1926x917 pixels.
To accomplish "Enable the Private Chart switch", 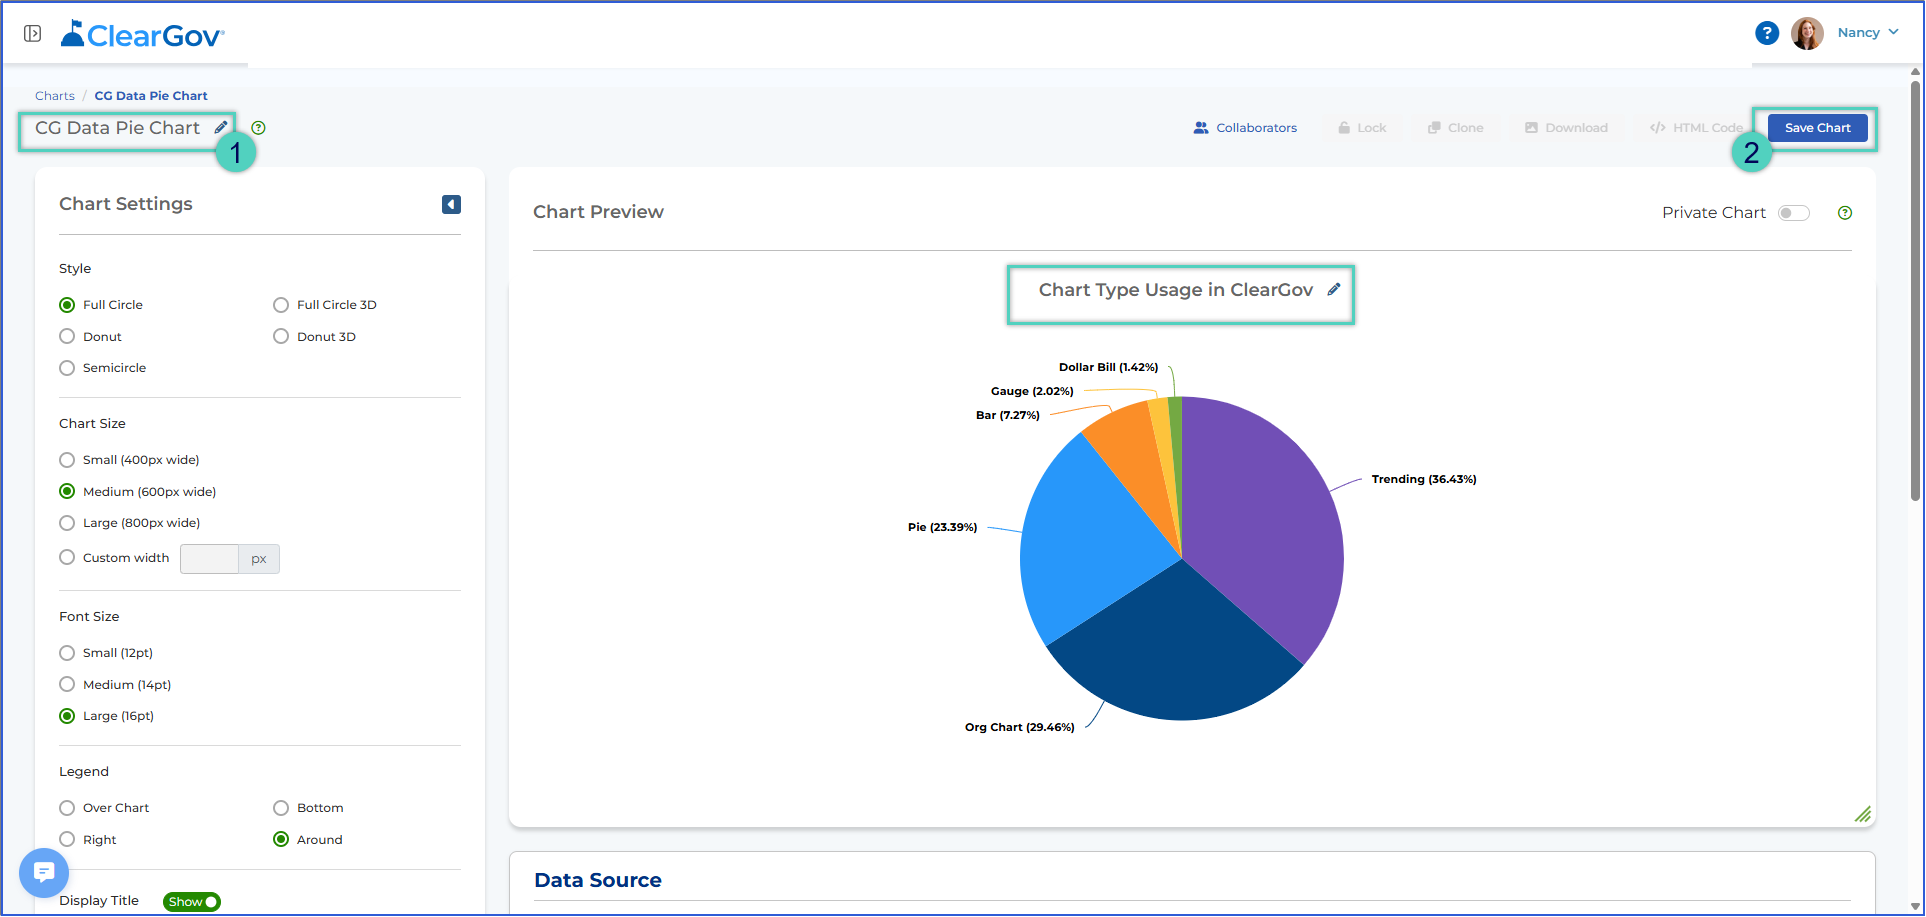I will pyautogui.click(x=1794, y=213).
